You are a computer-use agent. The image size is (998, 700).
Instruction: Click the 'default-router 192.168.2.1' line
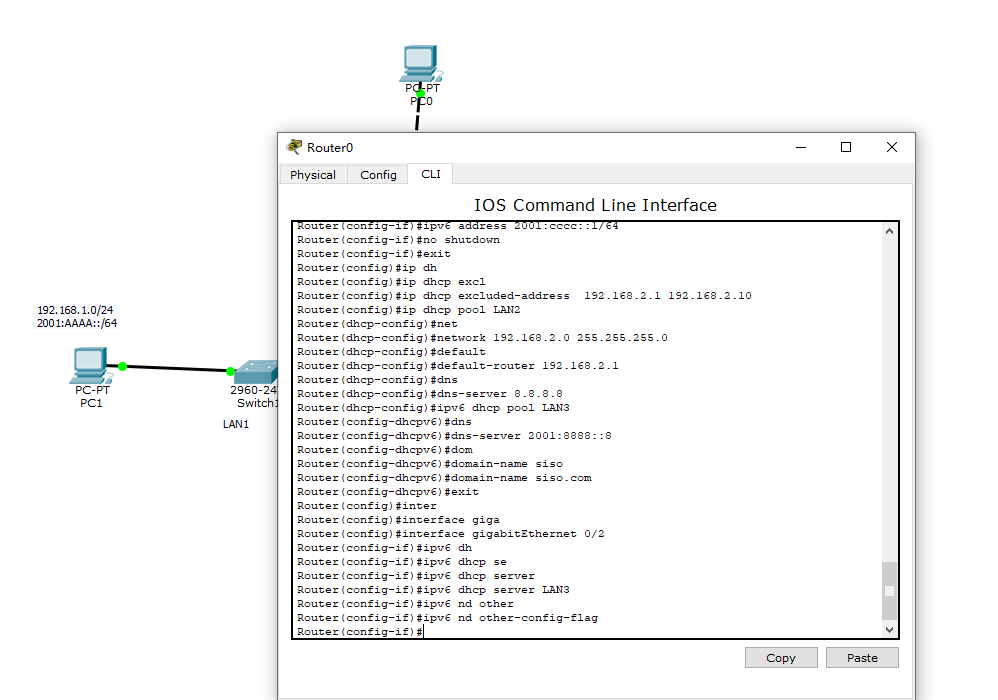point(458,365)
